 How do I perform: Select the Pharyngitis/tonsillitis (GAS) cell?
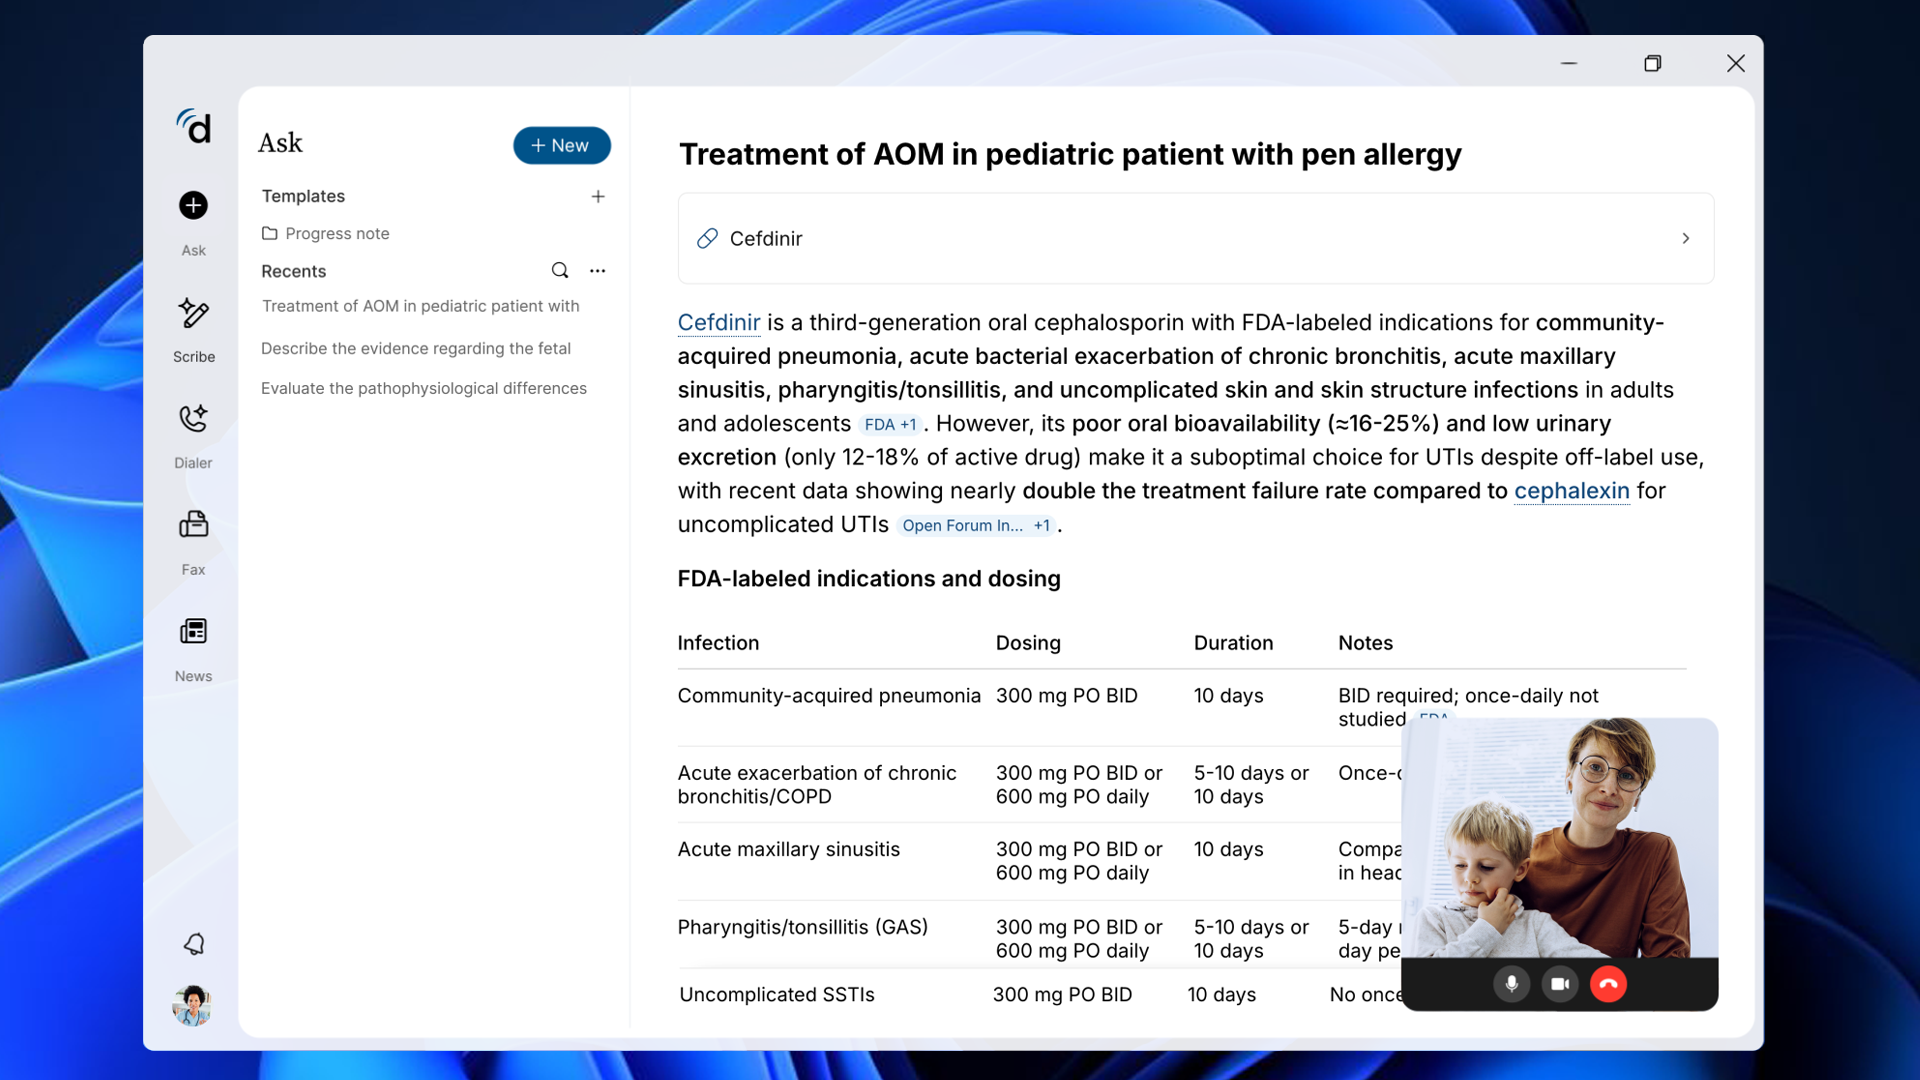pos(803,927)
